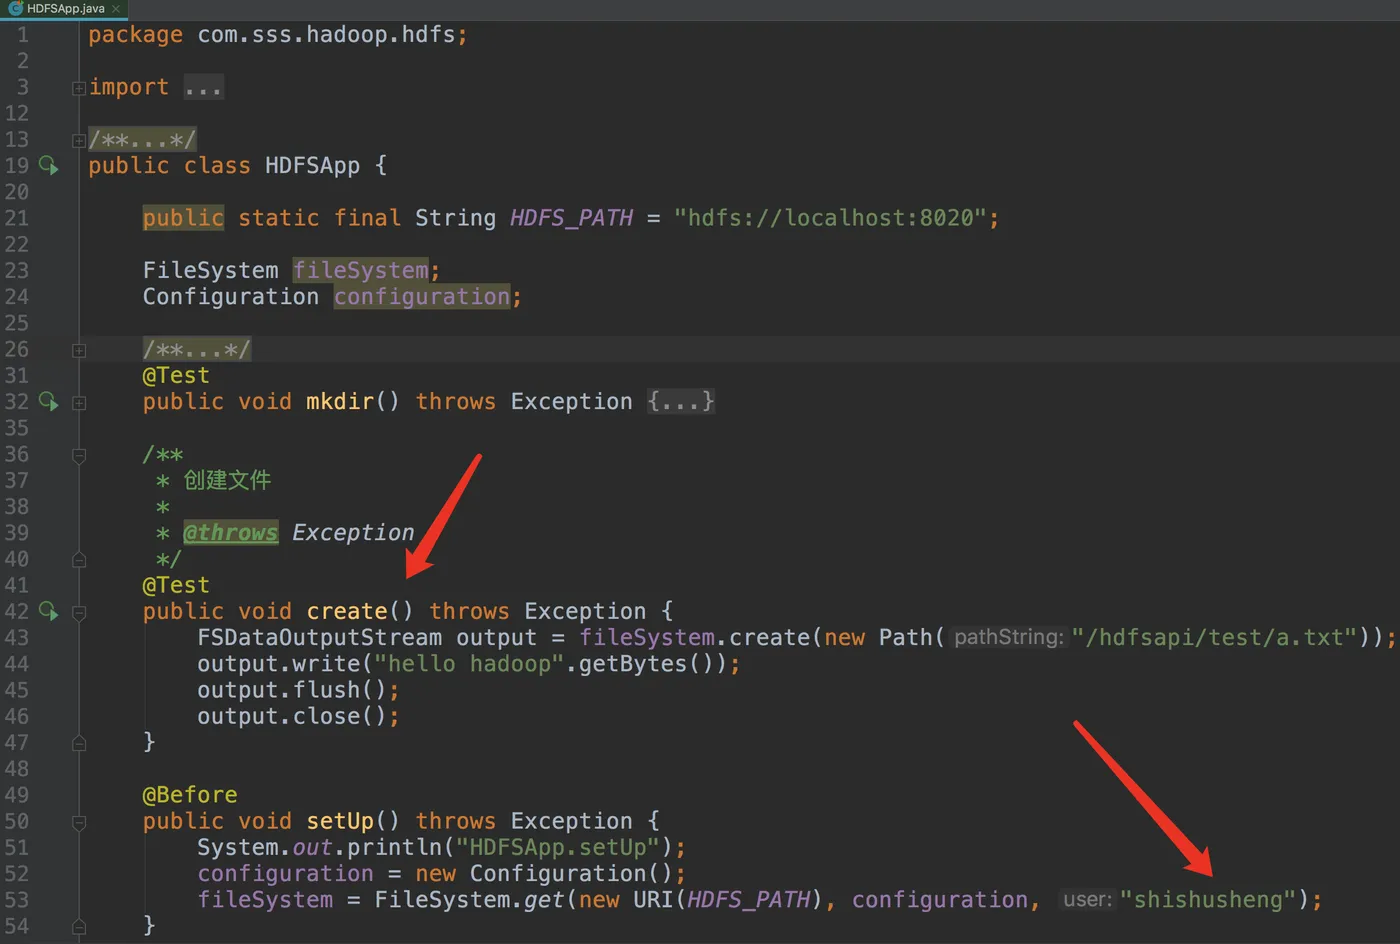1400x944 pixels.
Task: Collapse the create method at line 42
Action: (x=79, y=612)
